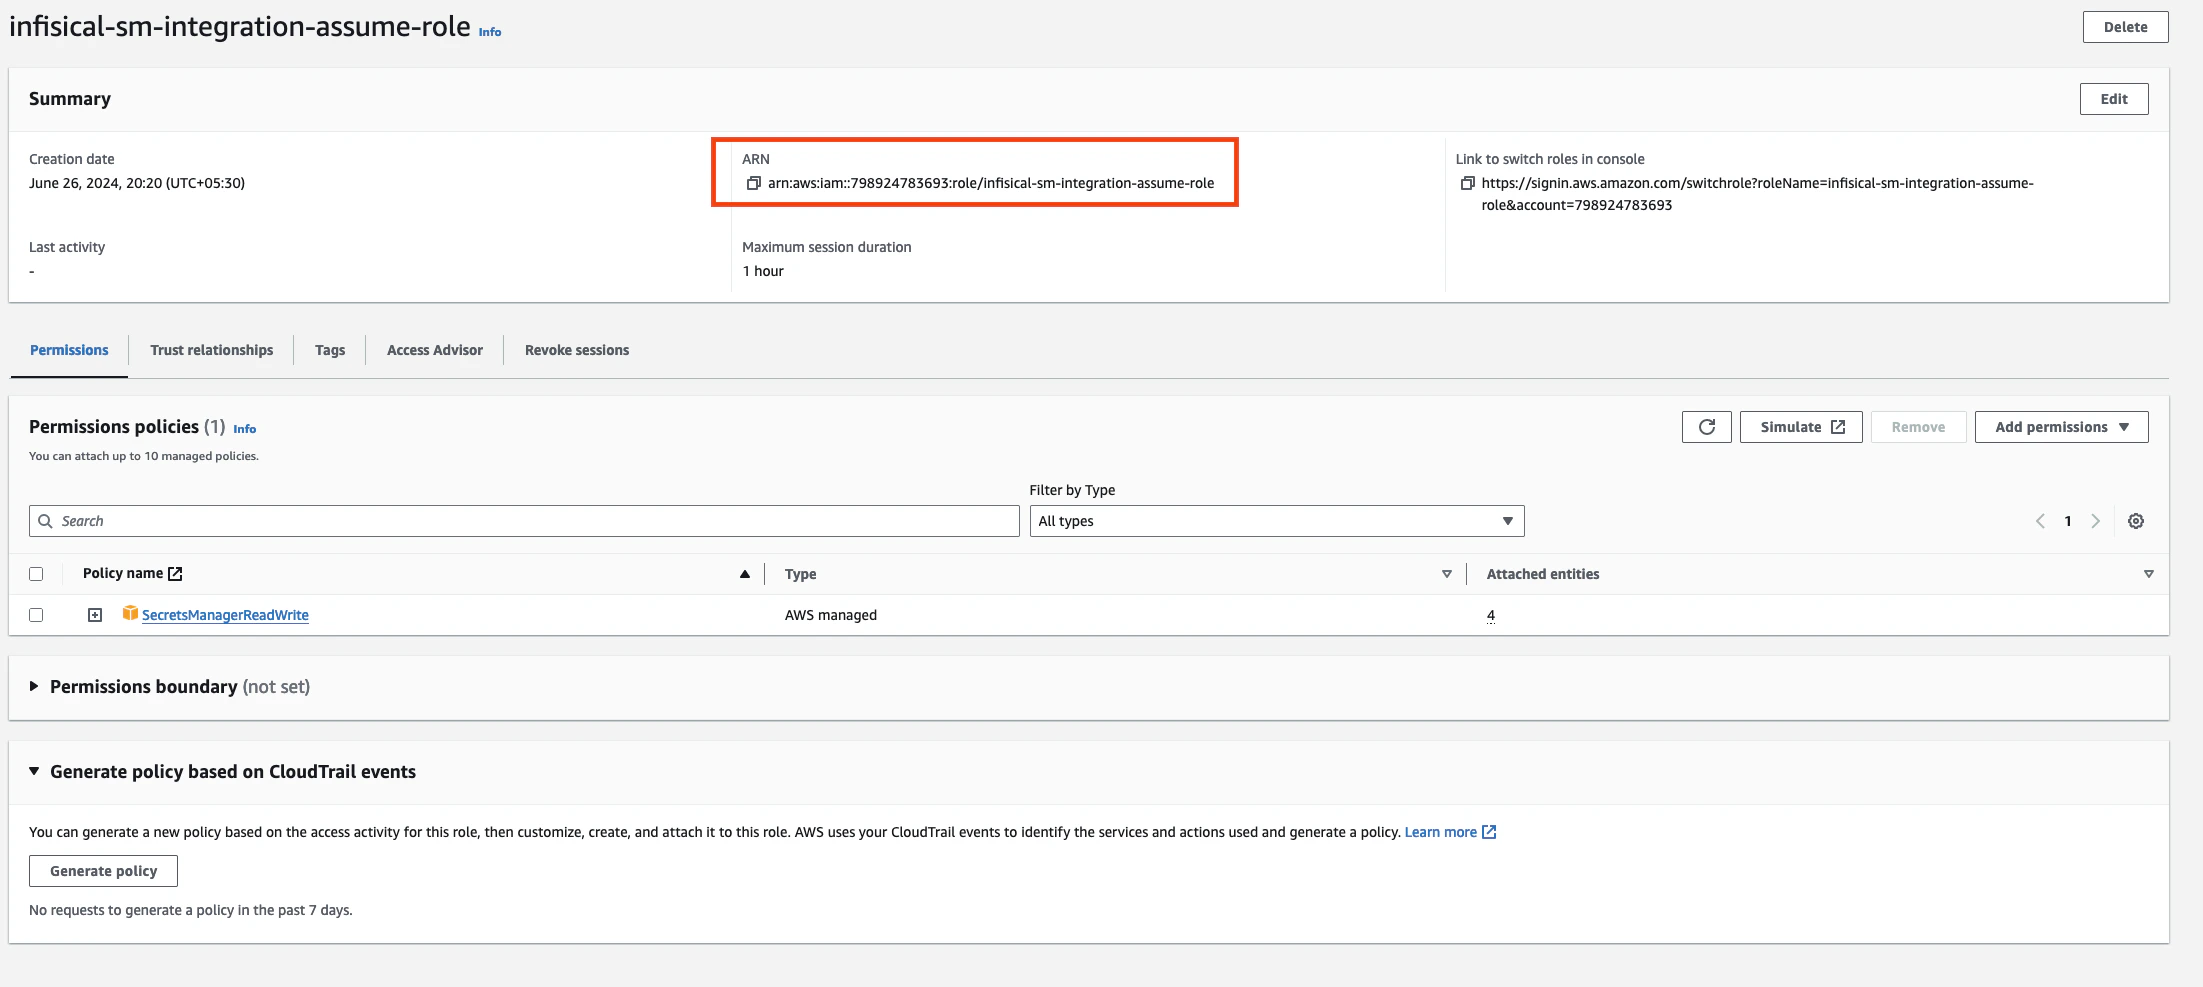This screenshot has width=2203, height=987.
Task: Go to next page of policies
Action: (2096, 521)
